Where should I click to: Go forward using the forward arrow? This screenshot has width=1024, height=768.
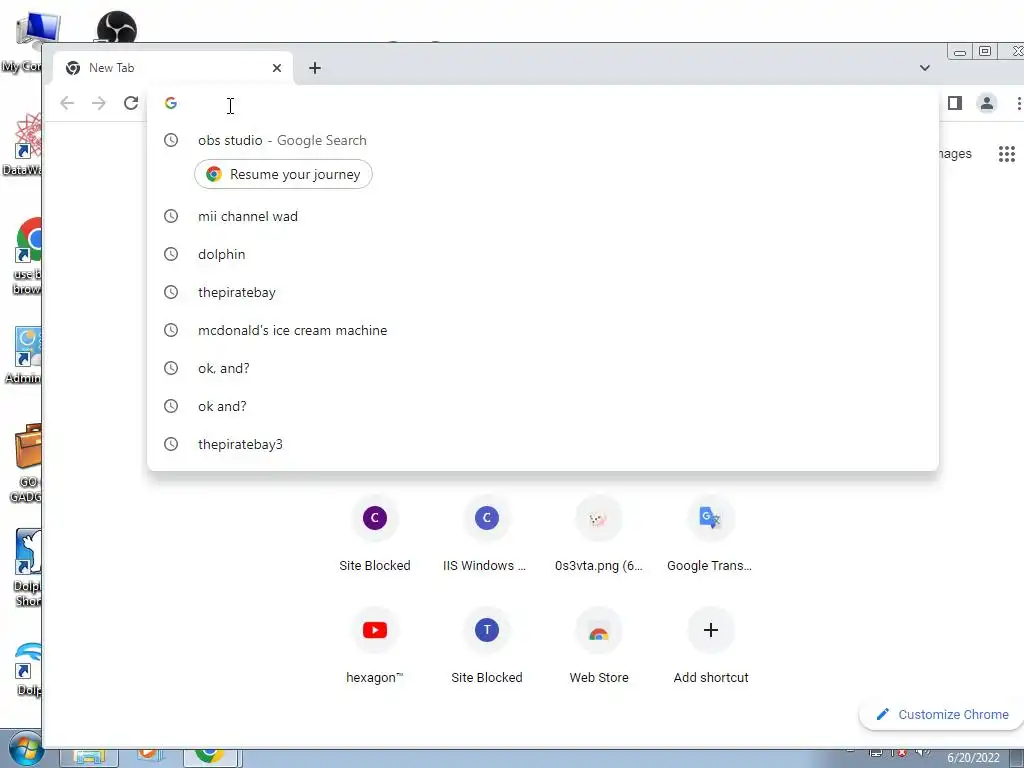pos(99,103)
